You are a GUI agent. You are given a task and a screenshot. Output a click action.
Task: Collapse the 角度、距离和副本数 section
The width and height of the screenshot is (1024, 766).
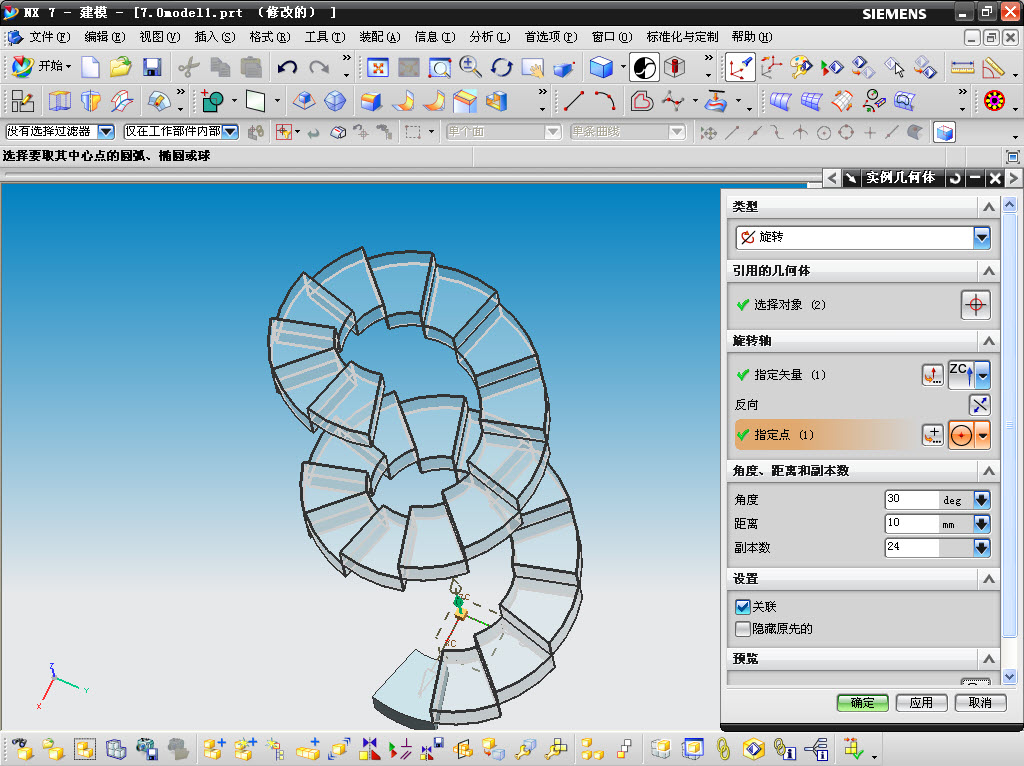[x=989, y=471]
